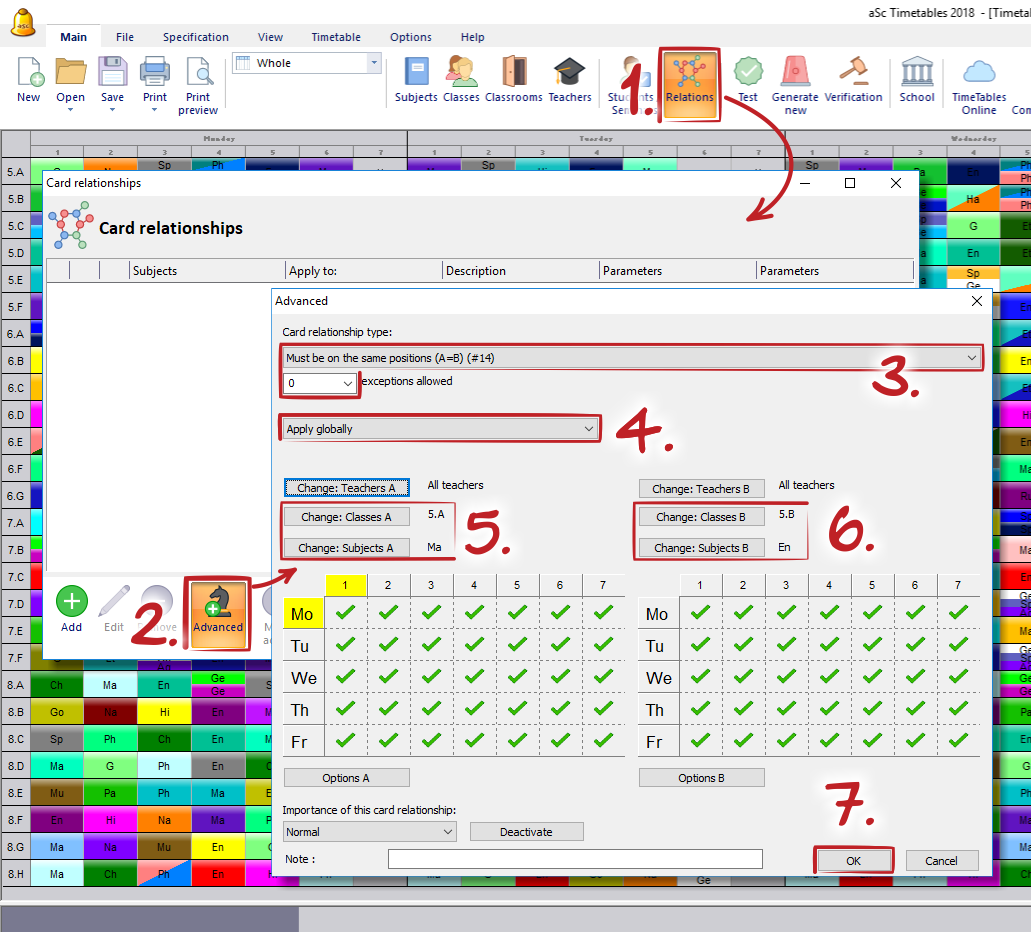The height and width of the screenshot is (932, 1031).
Task: Toggle Friday period 7 checkmark in grid B
Action: click(x=958, y=741)
